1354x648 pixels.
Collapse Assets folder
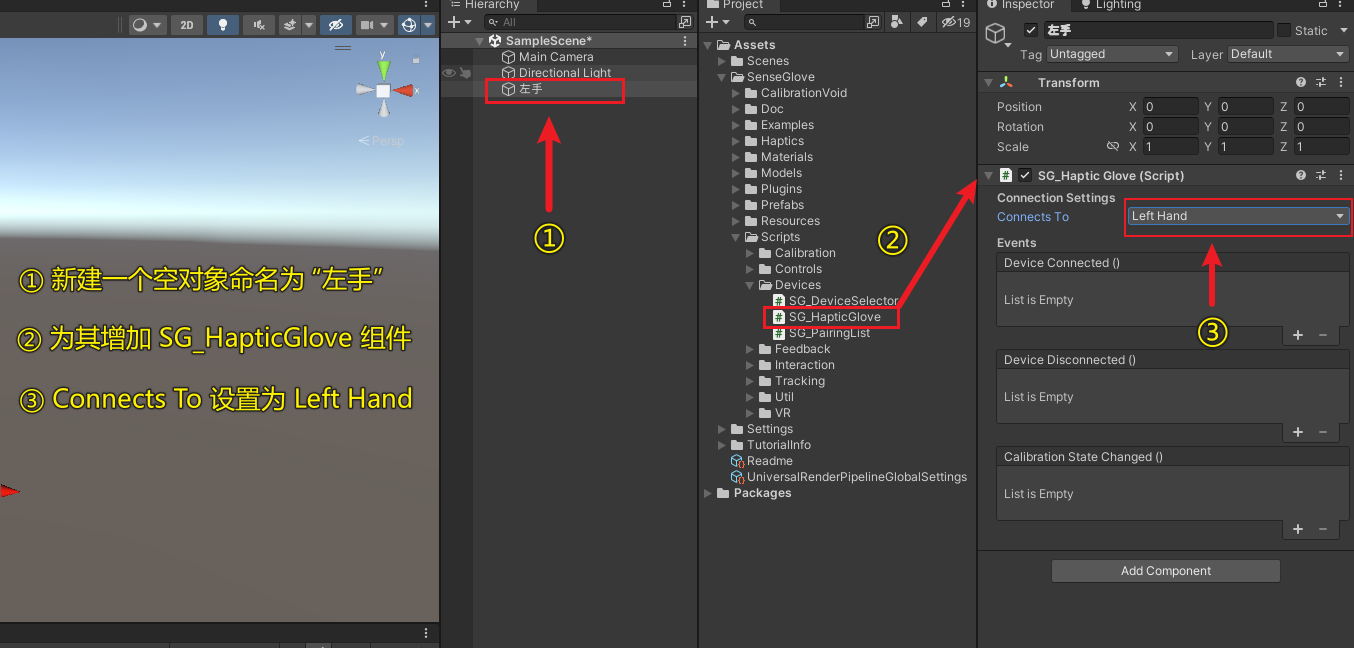709,45
